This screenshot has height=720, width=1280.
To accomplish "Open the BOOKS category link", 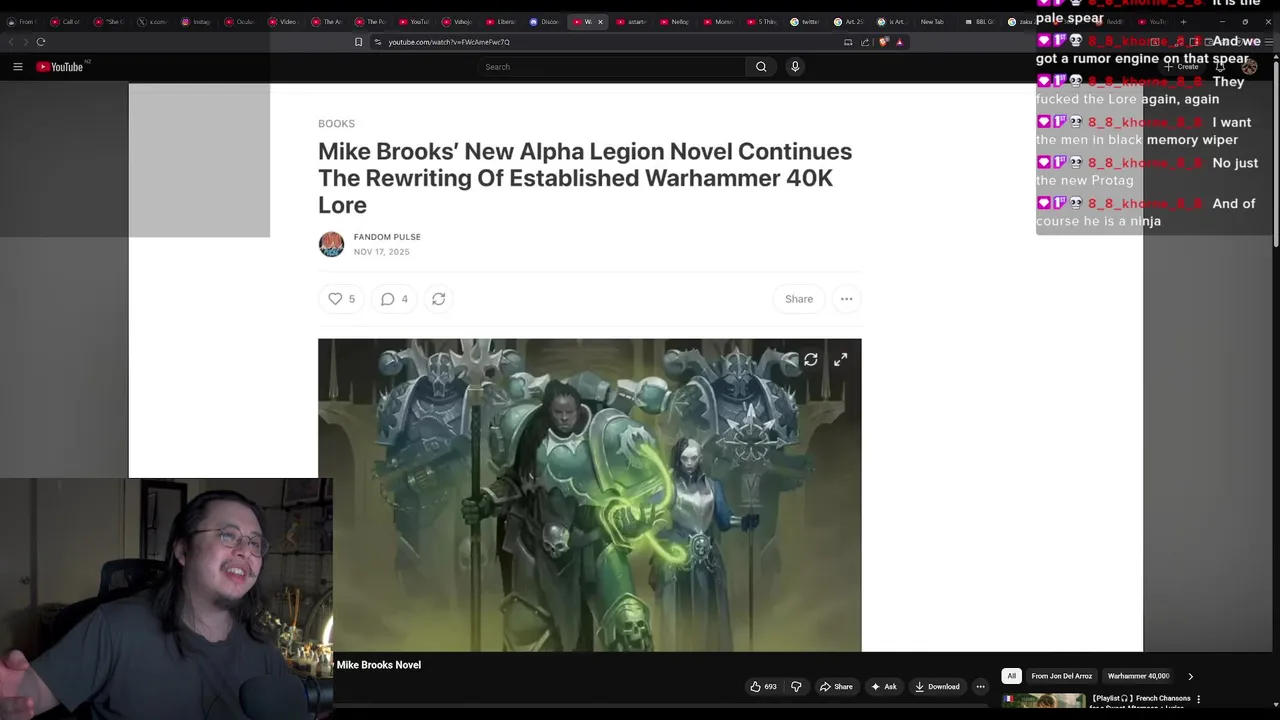I will [336, 124].
